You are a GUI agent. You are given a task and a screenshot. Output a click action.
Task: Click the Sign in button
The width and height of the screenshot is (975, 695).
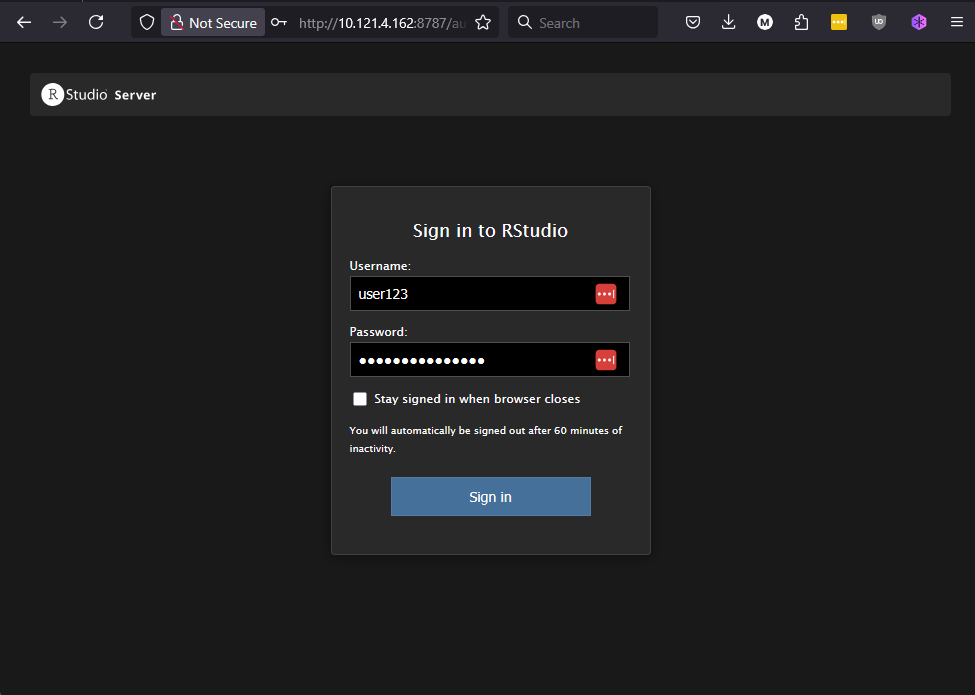(491, 497)
